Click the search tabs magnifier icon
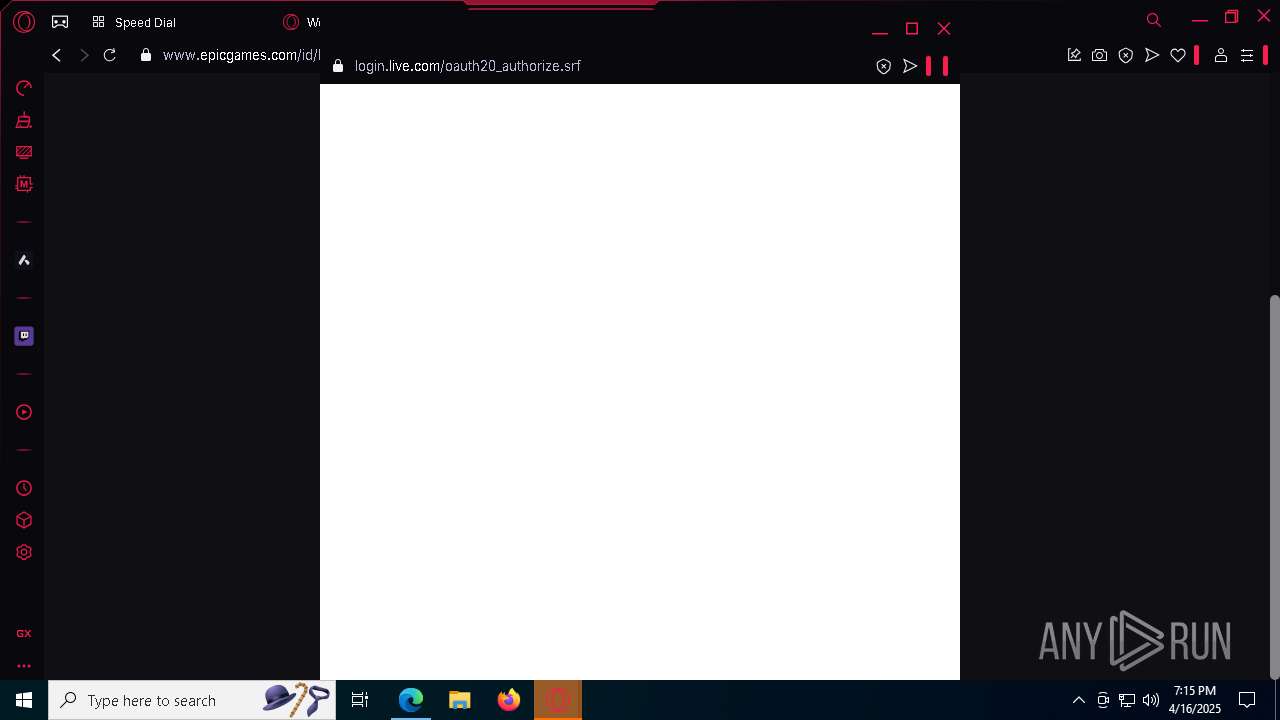The image size is (1280, 720). click(1153, 20)
